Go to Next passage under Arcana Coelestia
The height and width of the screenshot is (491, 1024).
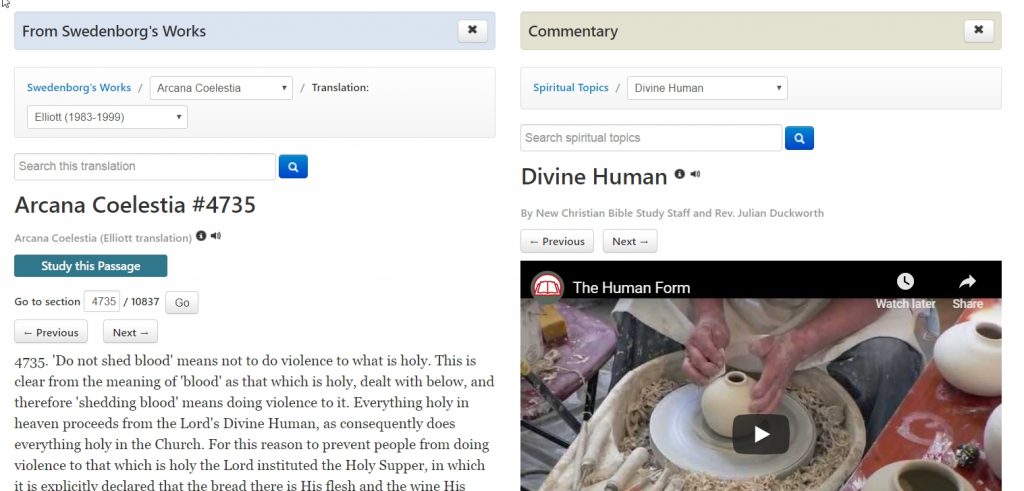point(130,332)
